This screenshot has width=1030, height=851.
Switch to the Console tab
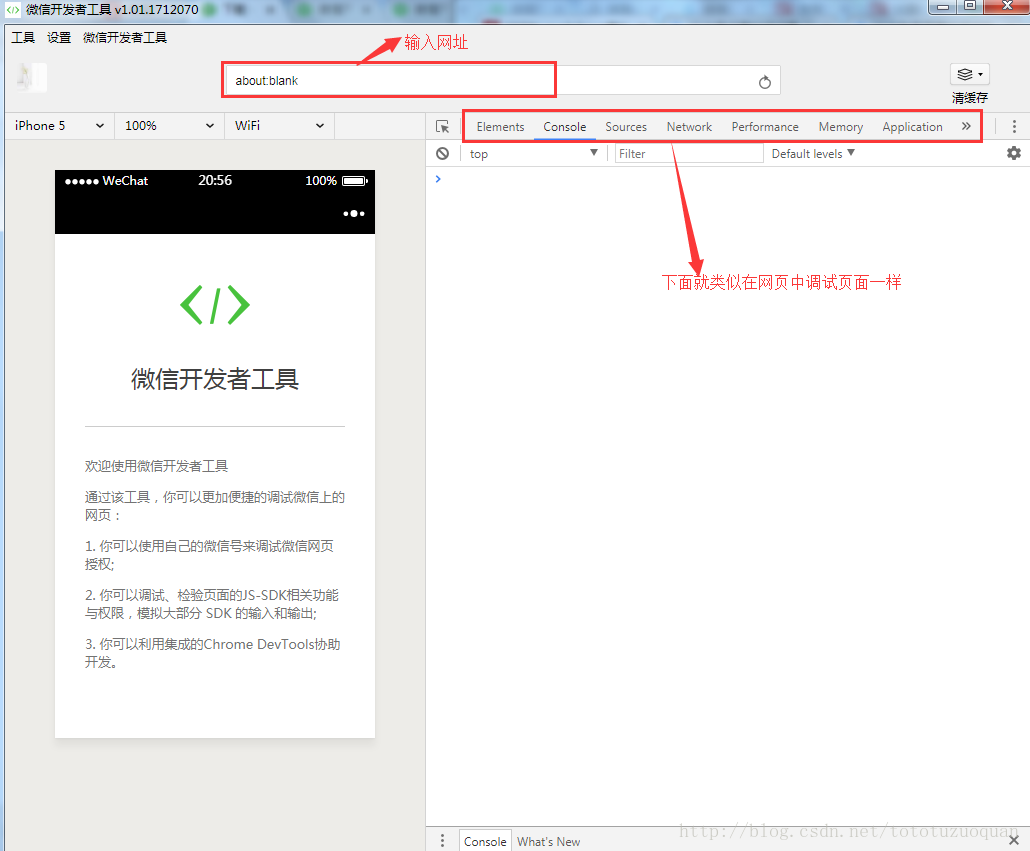[x=564, y=127]
